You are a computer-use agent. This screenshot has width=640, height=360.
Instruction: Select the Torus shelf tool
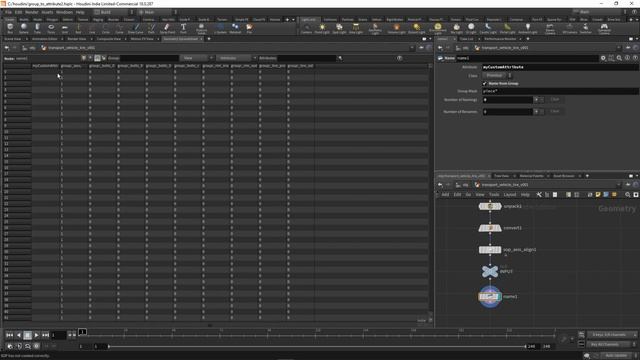click(x=51, y=28)
